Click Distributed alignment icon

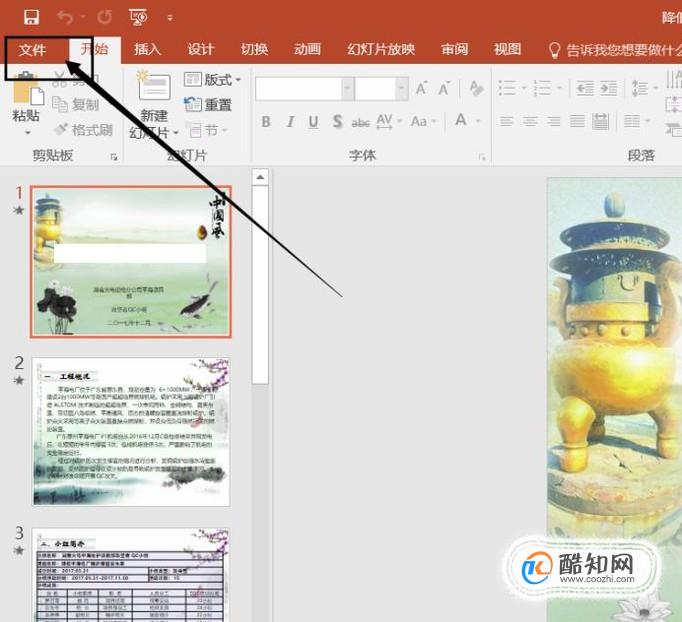[x=600, y=121]
